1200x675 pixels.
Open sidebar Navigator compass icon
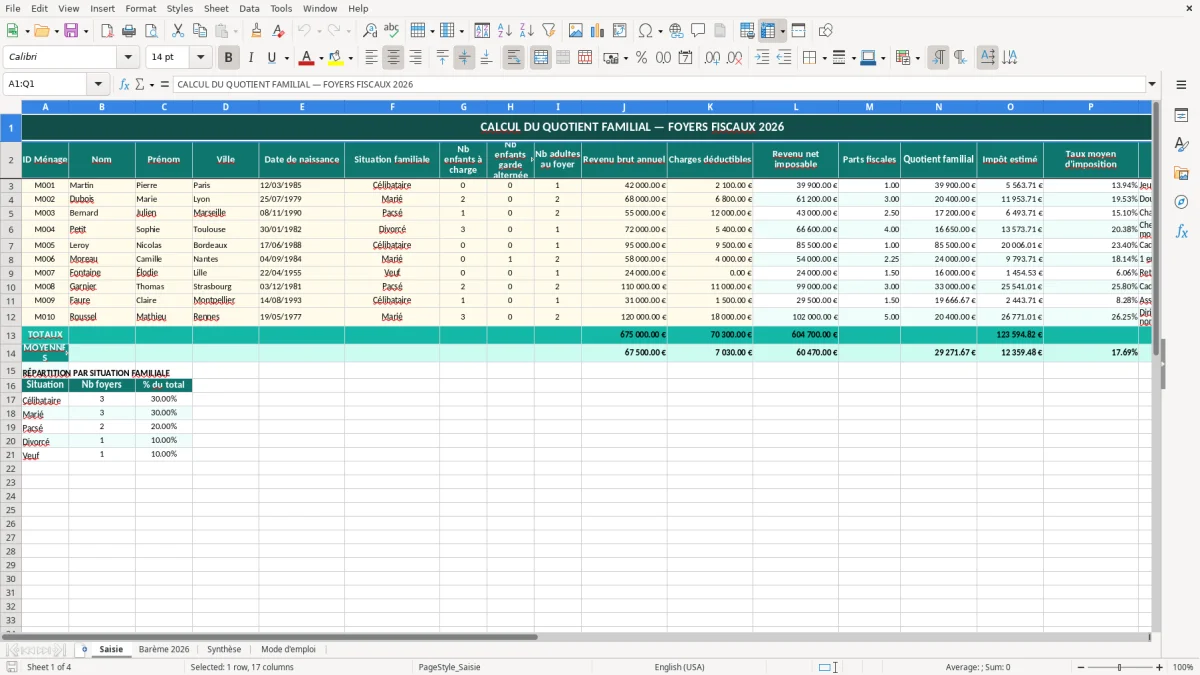coord(1181,202)
